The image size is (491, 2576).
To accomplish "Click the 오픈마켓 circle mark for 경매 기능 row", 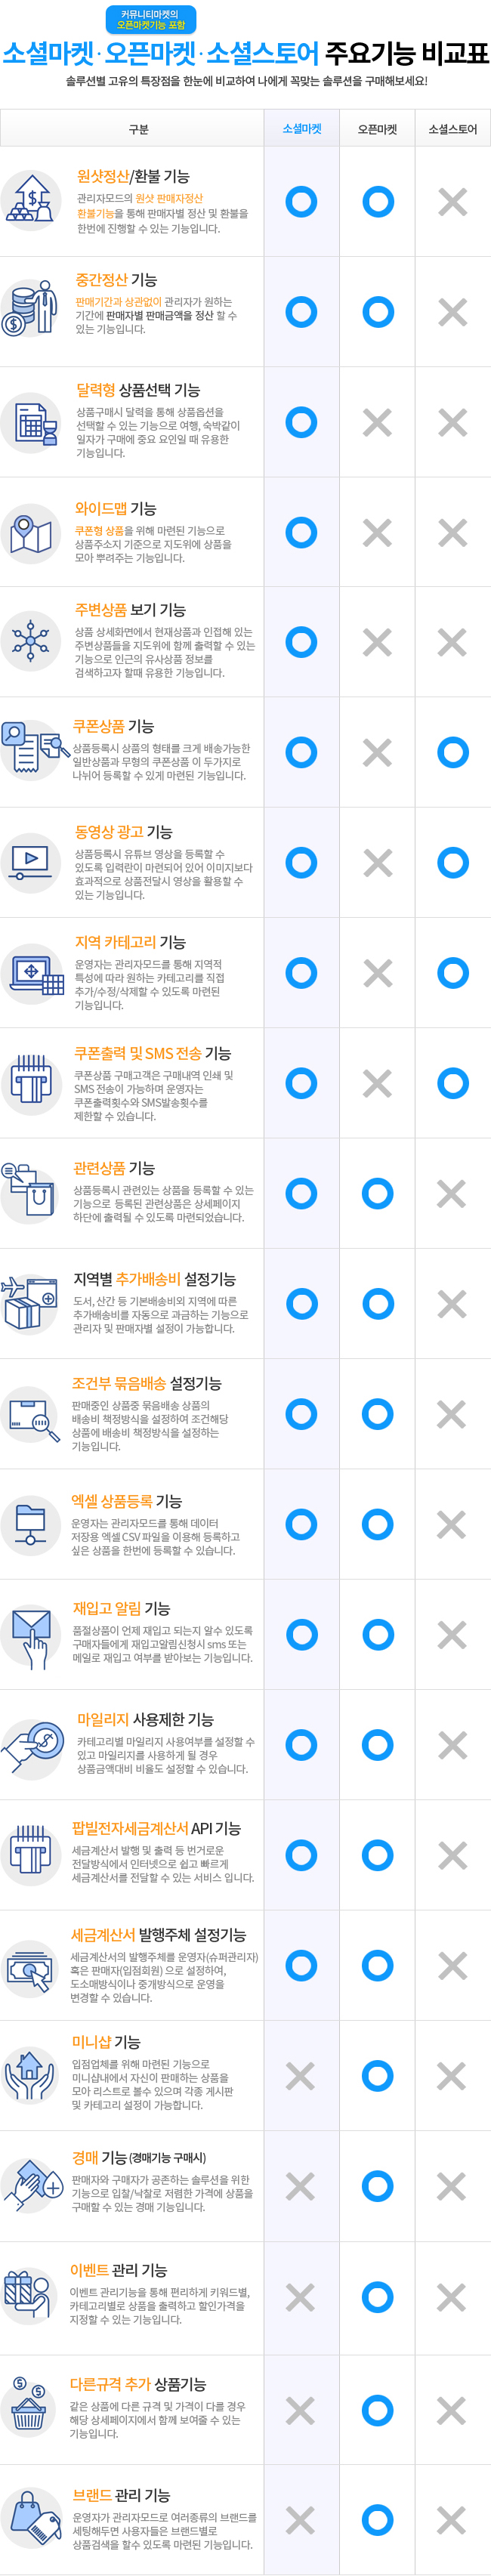I will 377,2186.
